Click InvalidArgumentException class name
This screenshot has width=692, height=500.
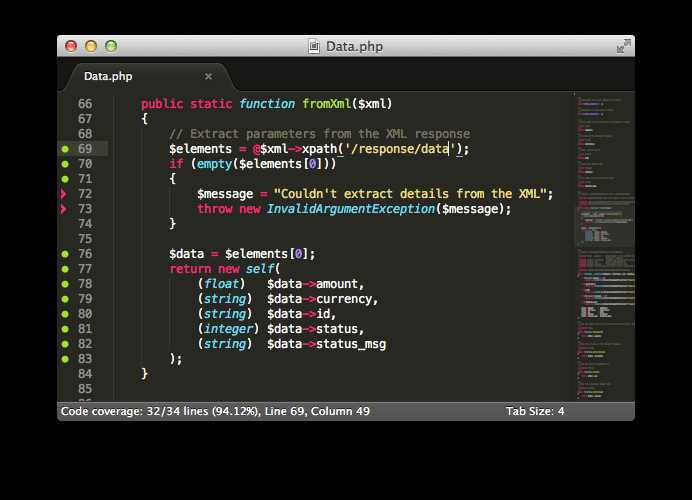[351, 209]
